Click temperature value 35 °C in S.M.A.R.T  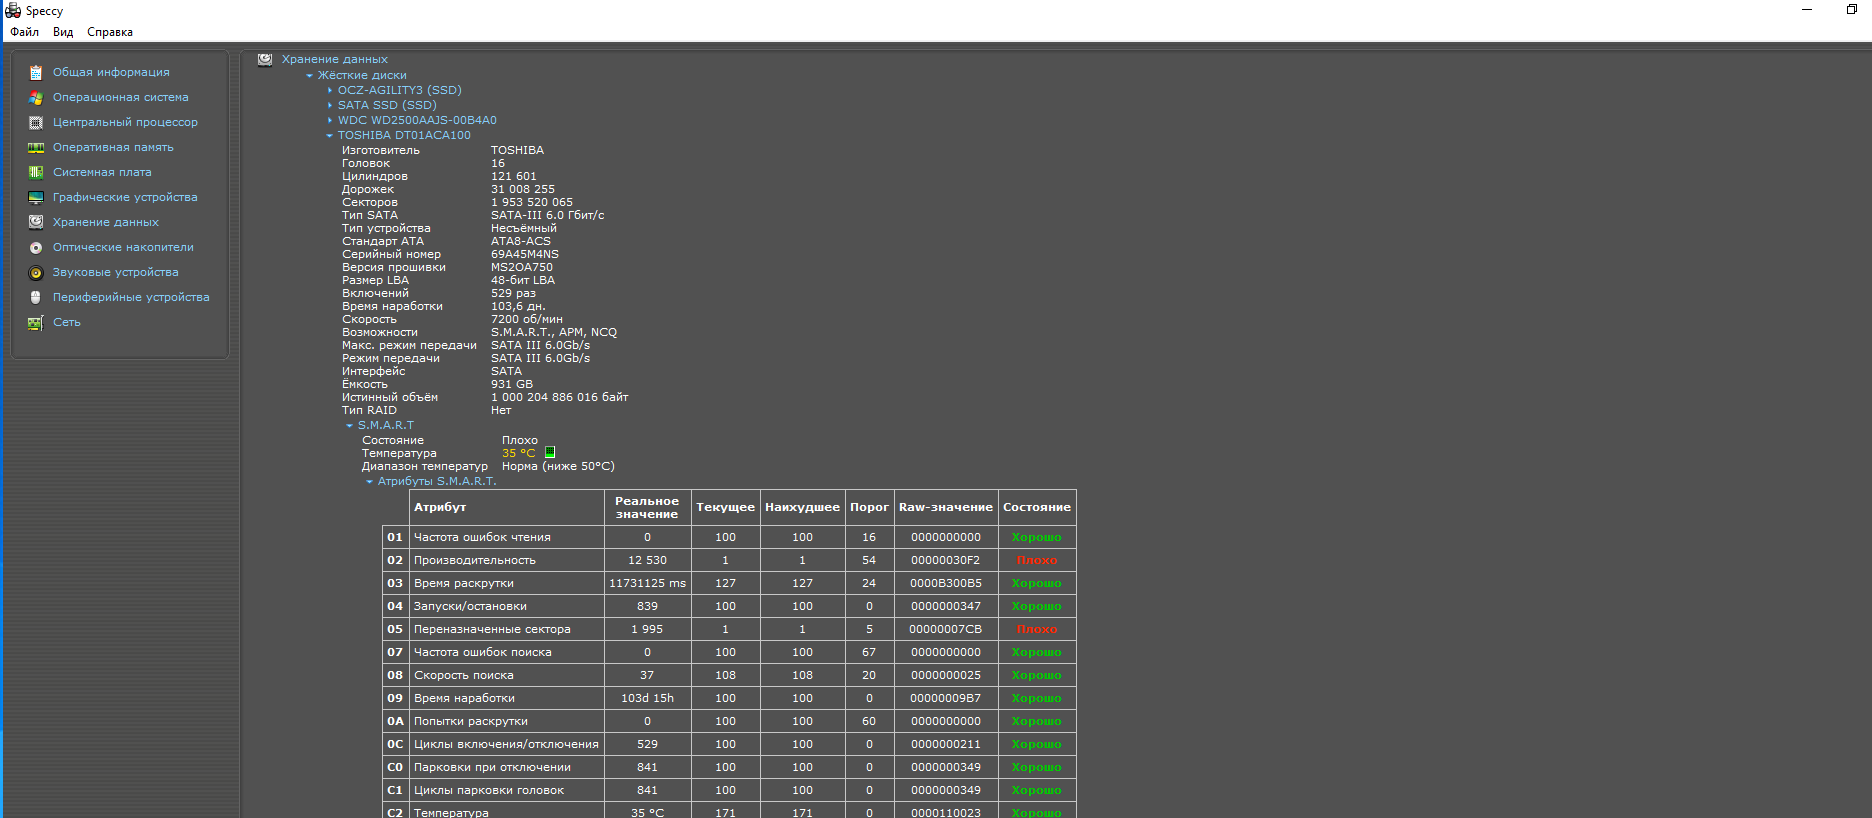pyautogui.click(x=519, y=453)
